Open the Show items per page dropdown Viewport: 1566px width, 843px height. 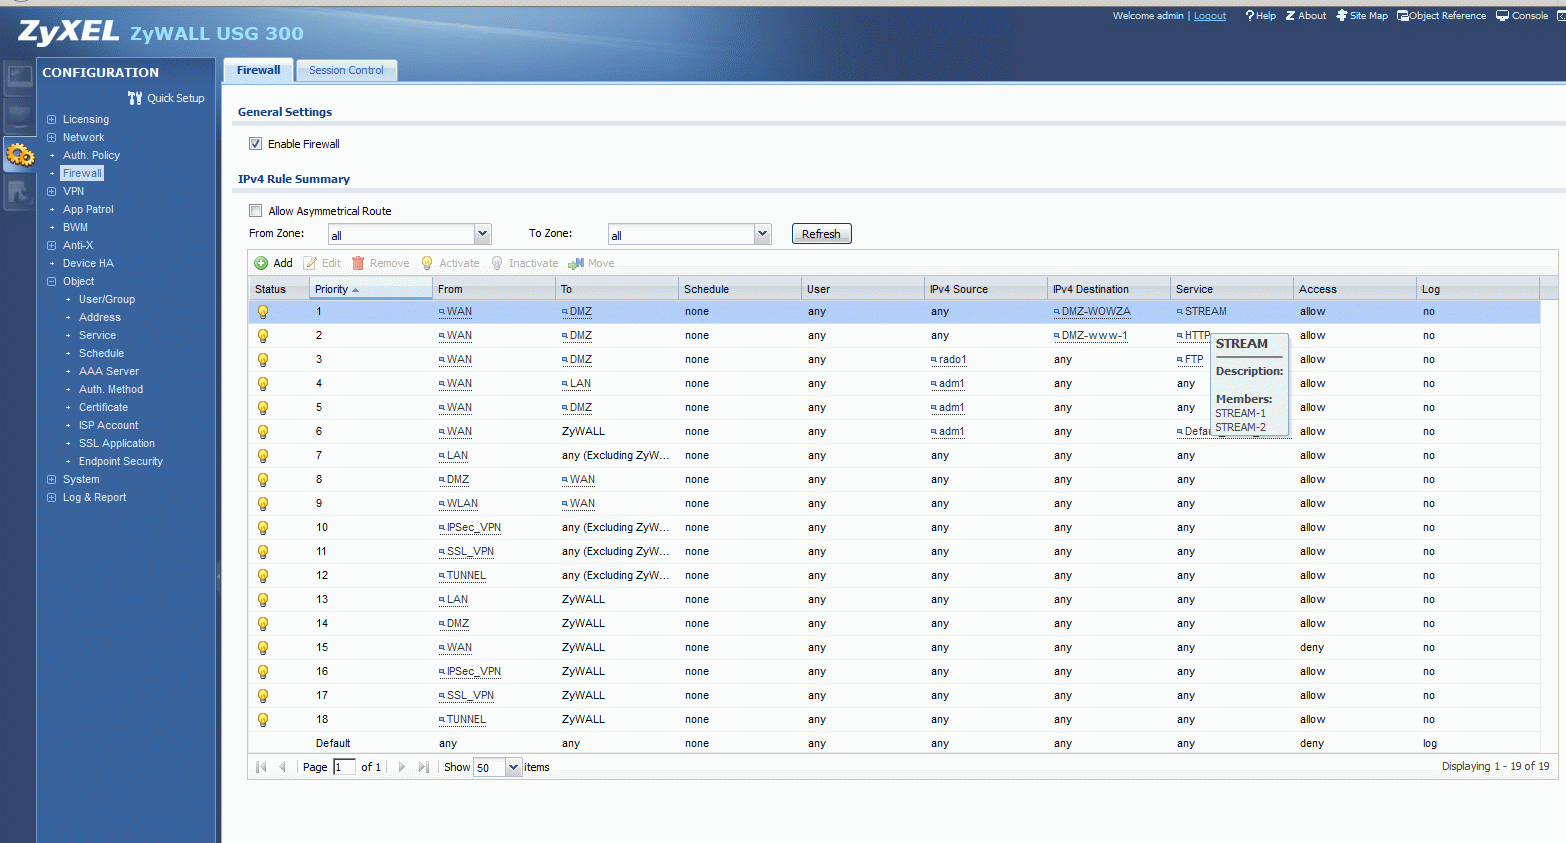coord(513,767)
